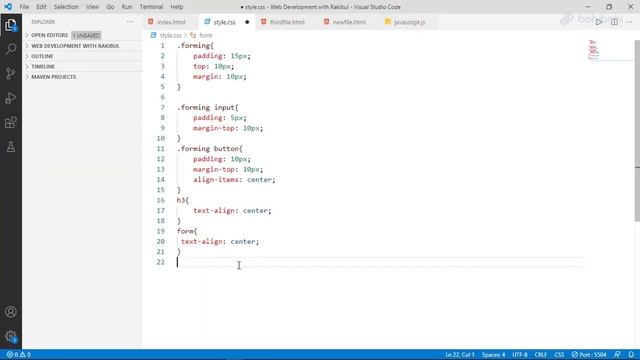640x360 pixels.
Task: Open the Go menu
Action: [110, 7]
